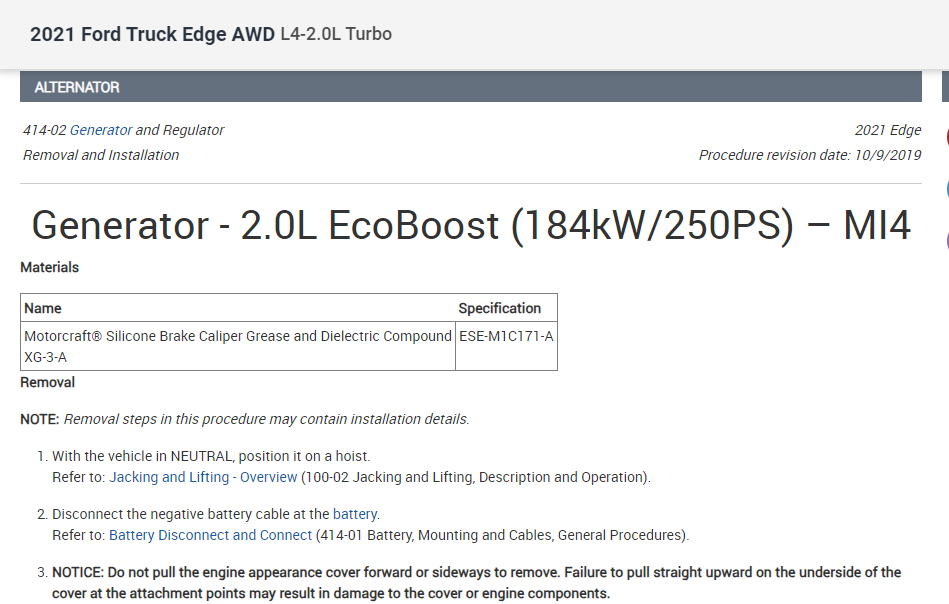Click the Motorcraft Silicone Brake Caliper Grease cell
The height and width of the screenshot is (604, 949).
tap(237, 337)
